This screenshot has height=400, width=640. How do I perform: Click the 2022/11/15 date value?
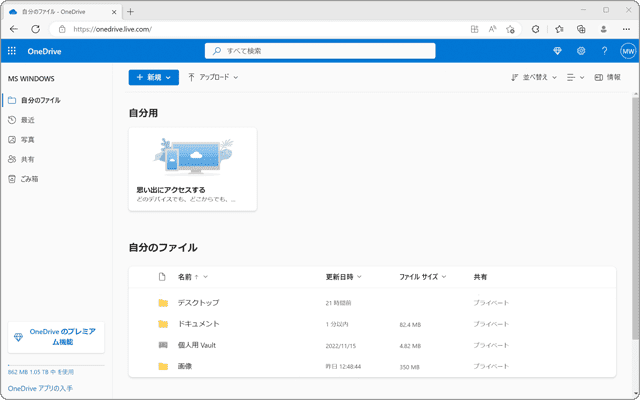341,346
